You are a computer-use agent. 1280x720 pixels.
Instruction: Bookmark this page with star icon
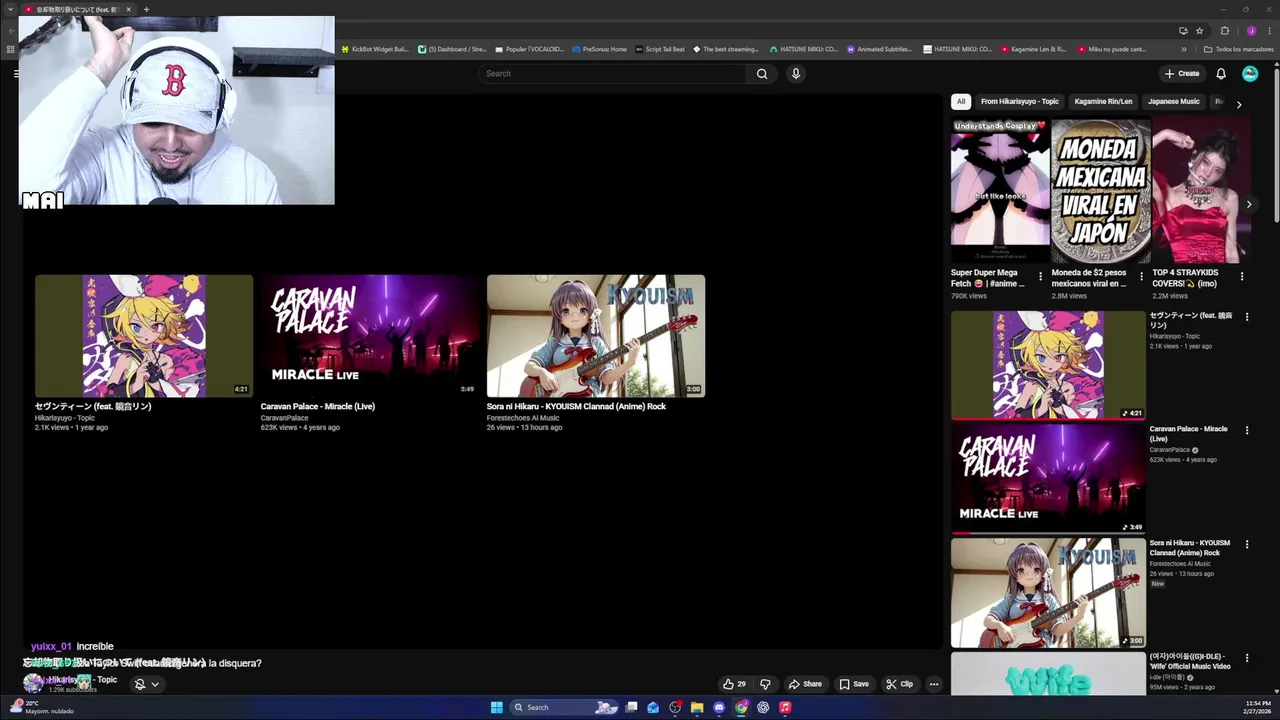(x=1200, y=30)
